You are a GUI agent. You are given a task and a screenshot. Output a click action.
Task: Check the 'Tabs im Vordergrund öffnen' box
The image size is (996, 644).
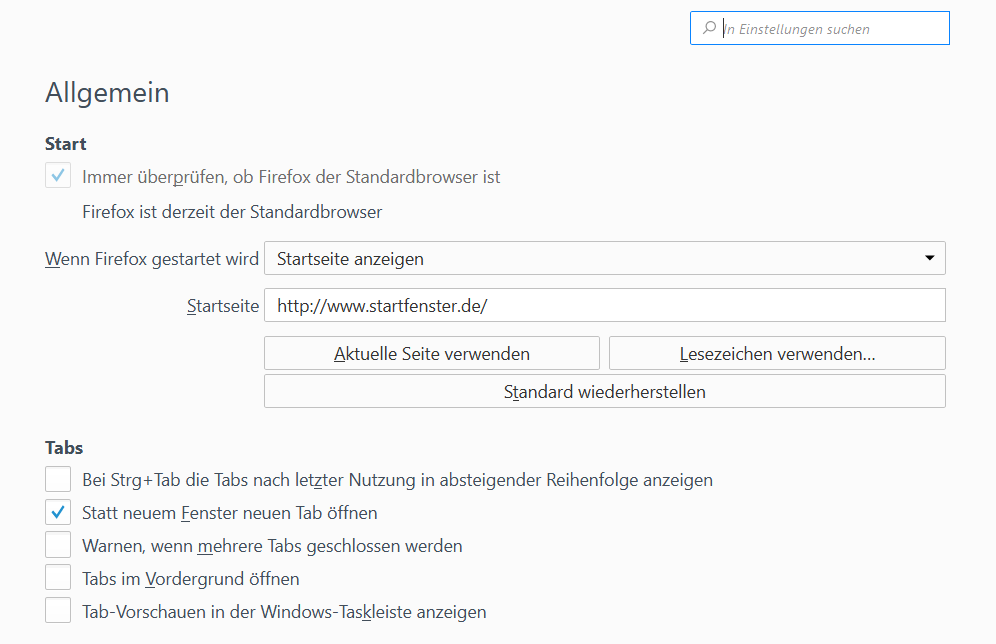coord(58,579)
